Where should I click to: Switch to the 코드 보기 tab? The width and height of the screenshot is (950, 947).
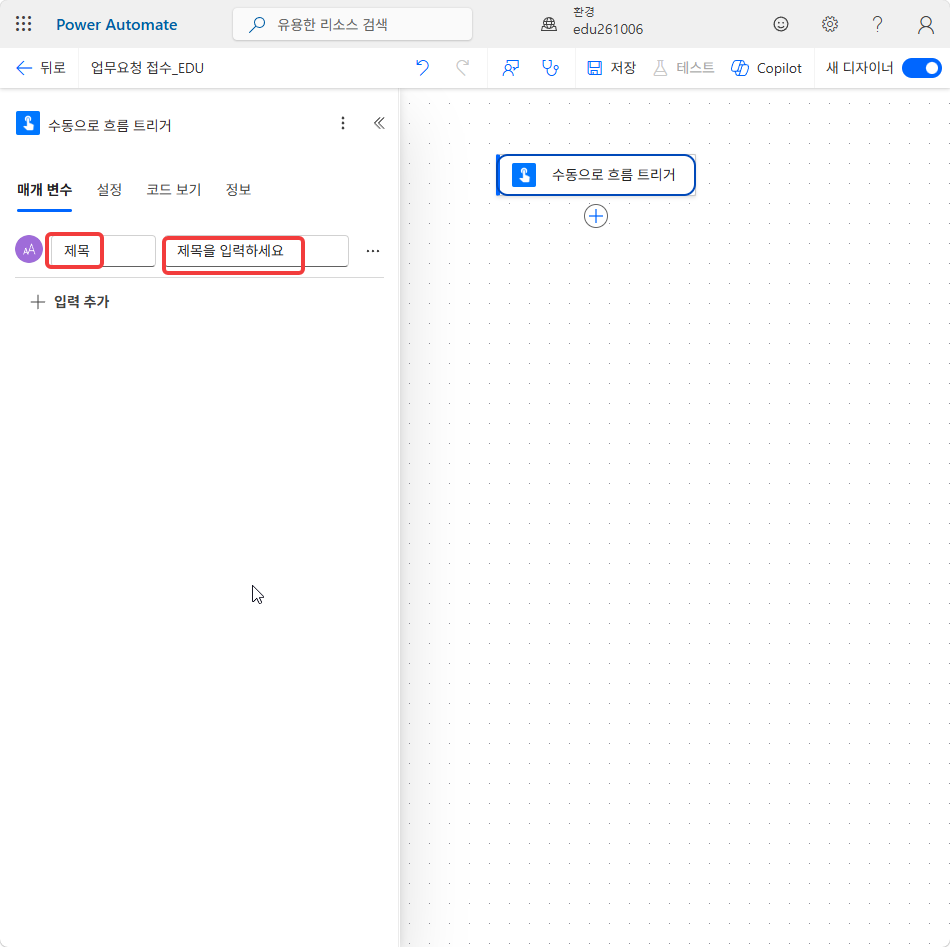tap(174, 190)
